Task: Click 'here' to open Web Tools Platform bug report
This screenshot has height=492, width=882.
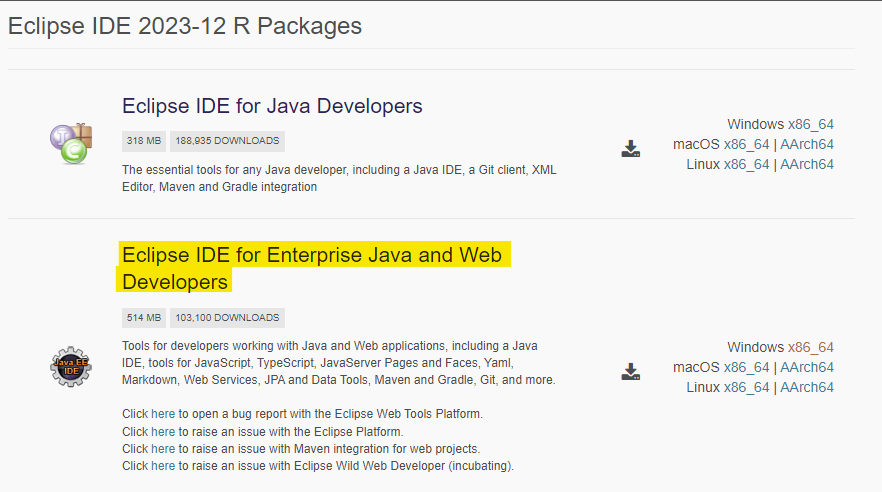Action: [163, 414]
